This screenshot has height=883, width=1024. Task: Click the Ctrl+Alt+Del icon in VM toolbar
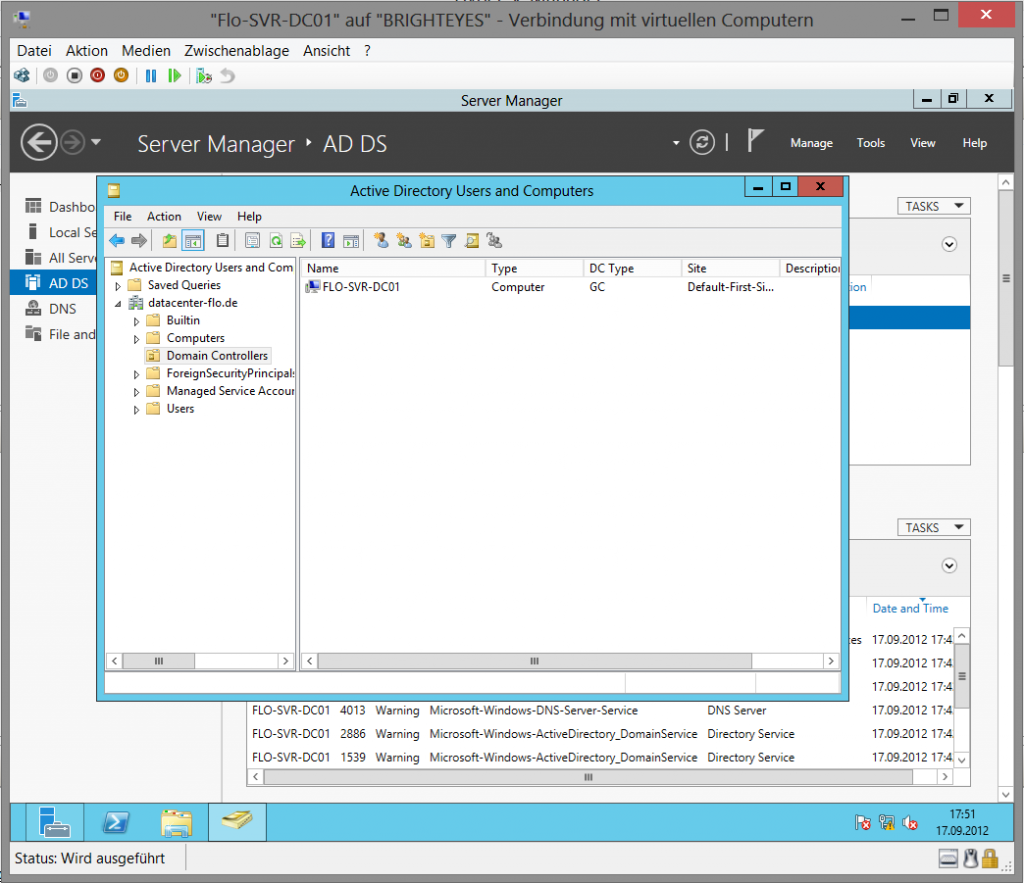click(22, 76)
